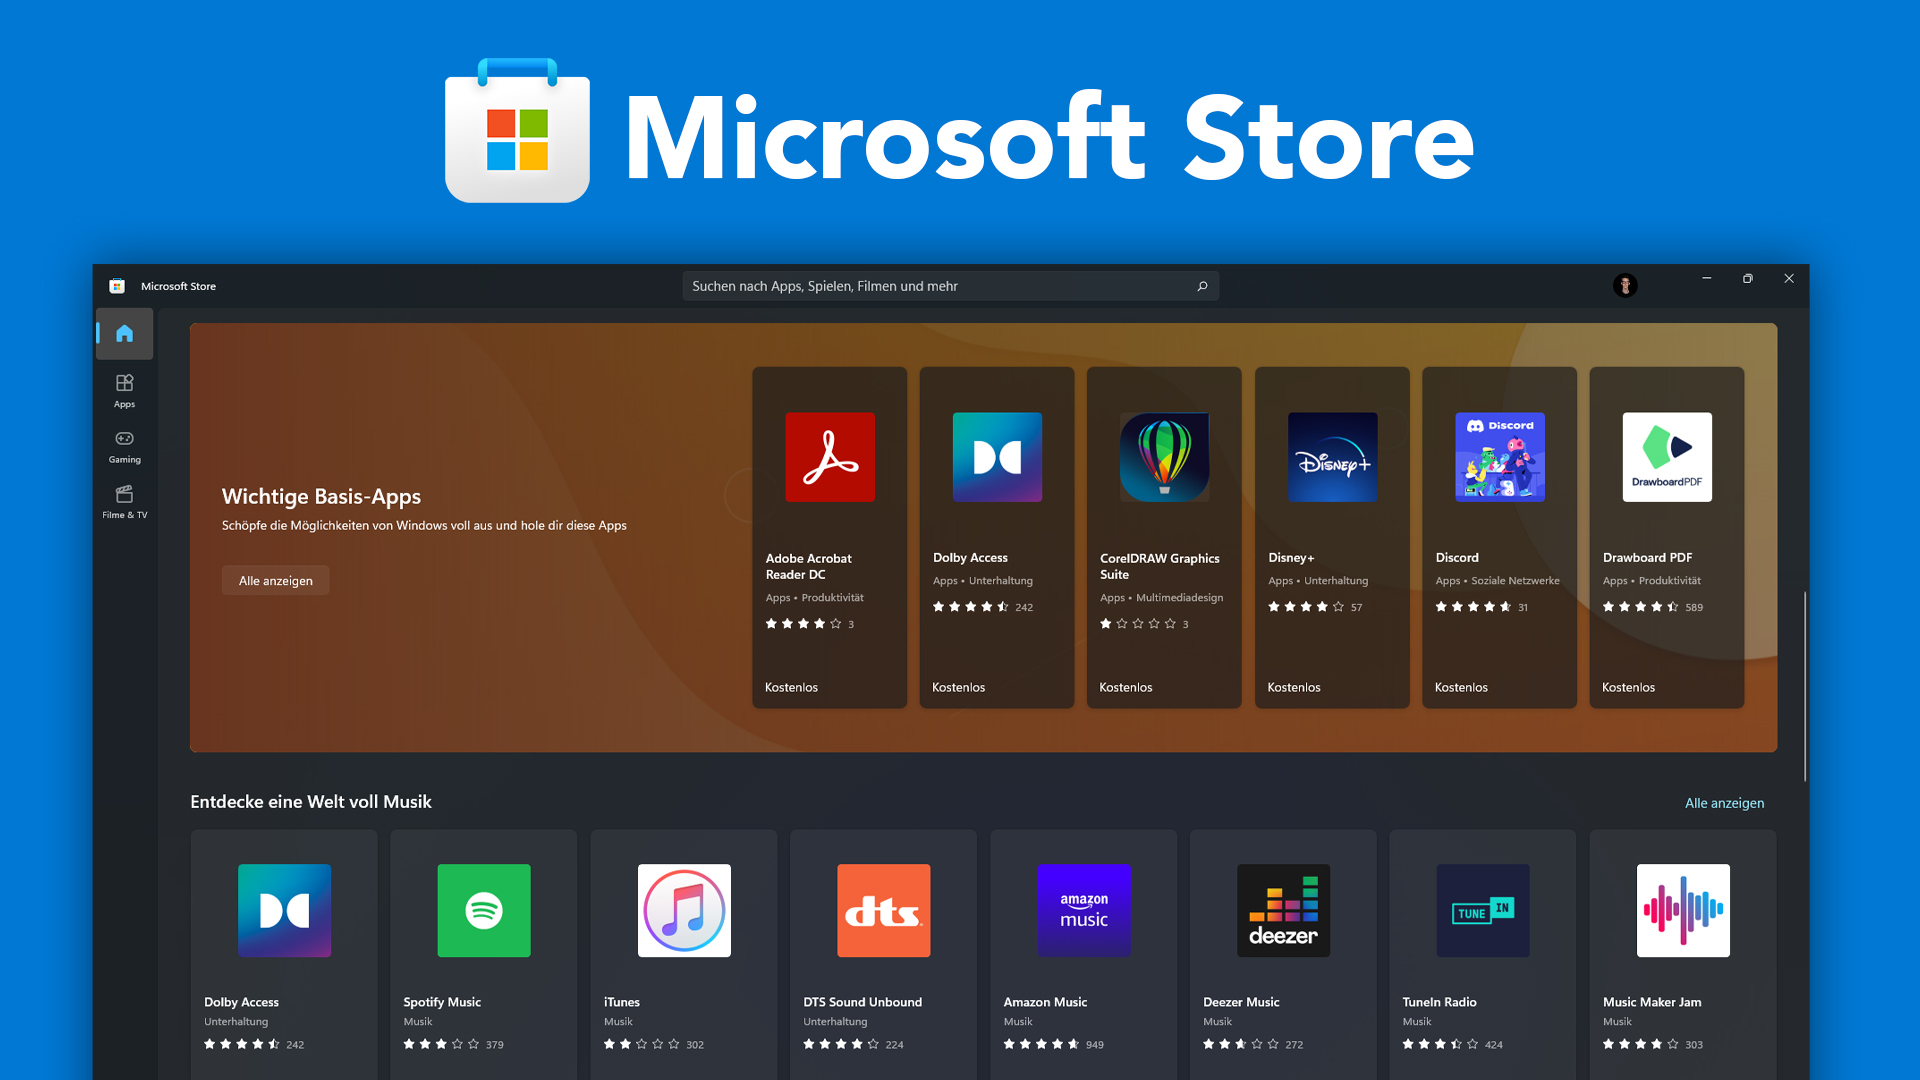Click the user profile avatar
Viewport: 1920px width, 1080px height.
pyautogui.click(x=1625, y=285)
